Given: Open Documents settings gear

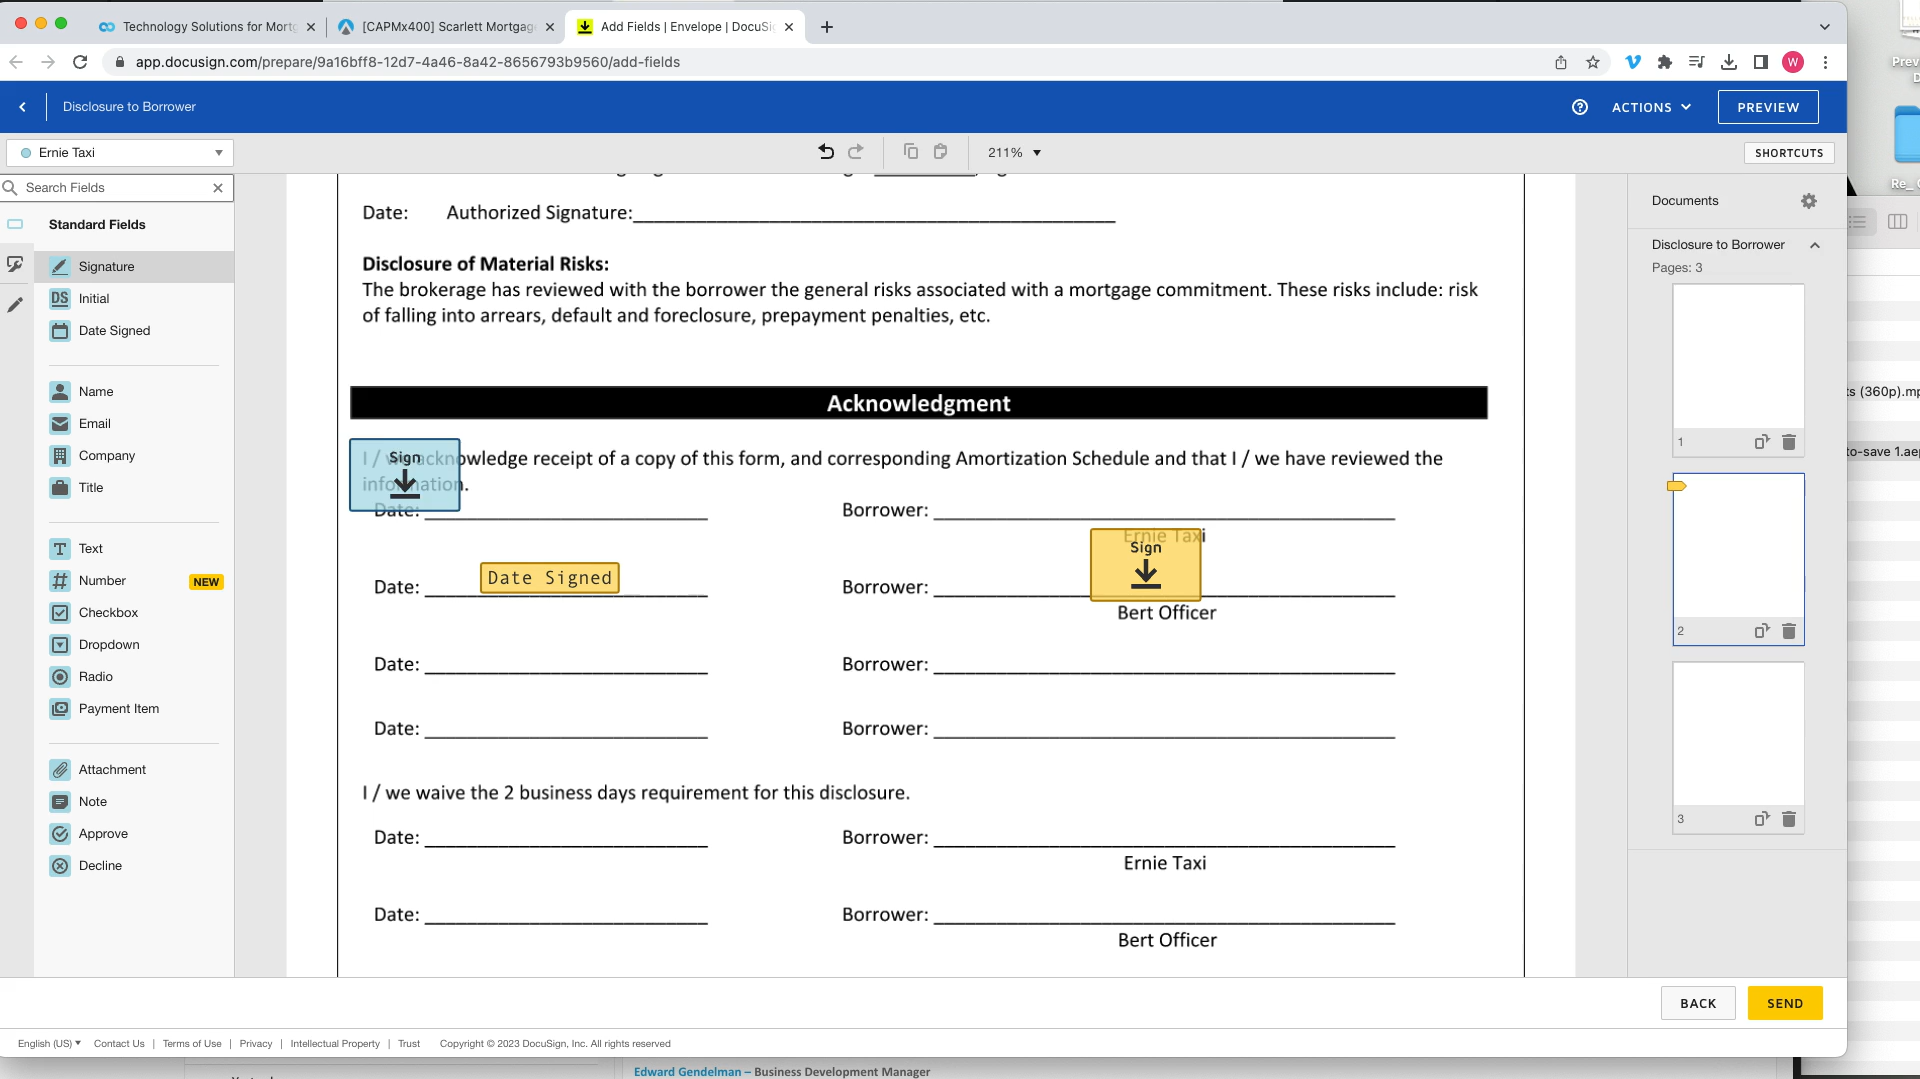Looking at the screenshot, I should [x=1809, y=201].
